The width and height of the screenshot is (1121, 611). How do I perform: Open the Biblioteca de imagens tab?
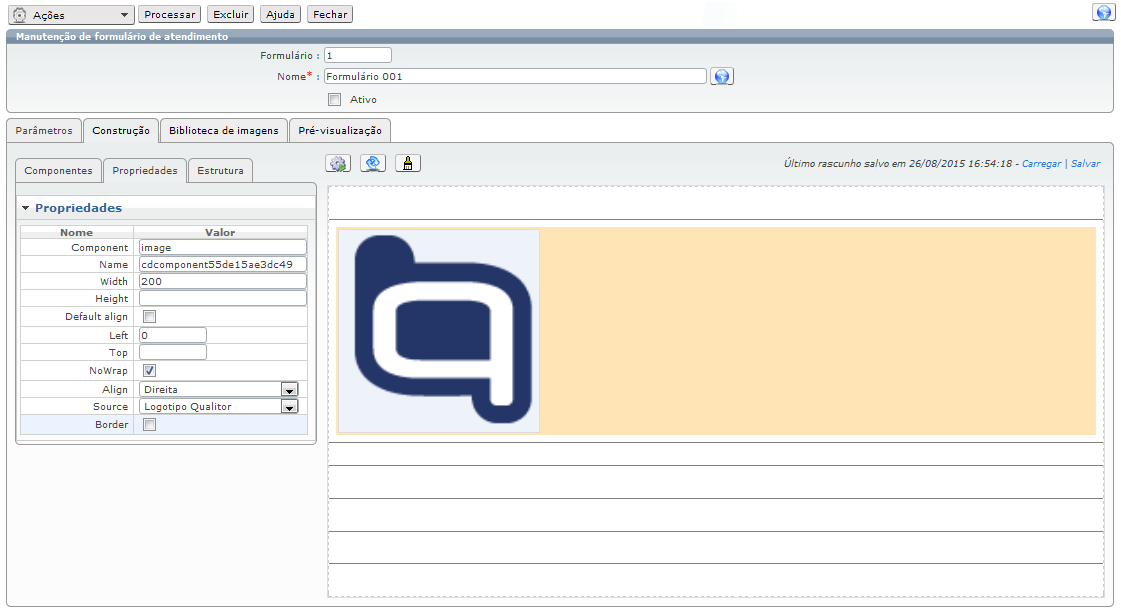click(x=224, y=131)
